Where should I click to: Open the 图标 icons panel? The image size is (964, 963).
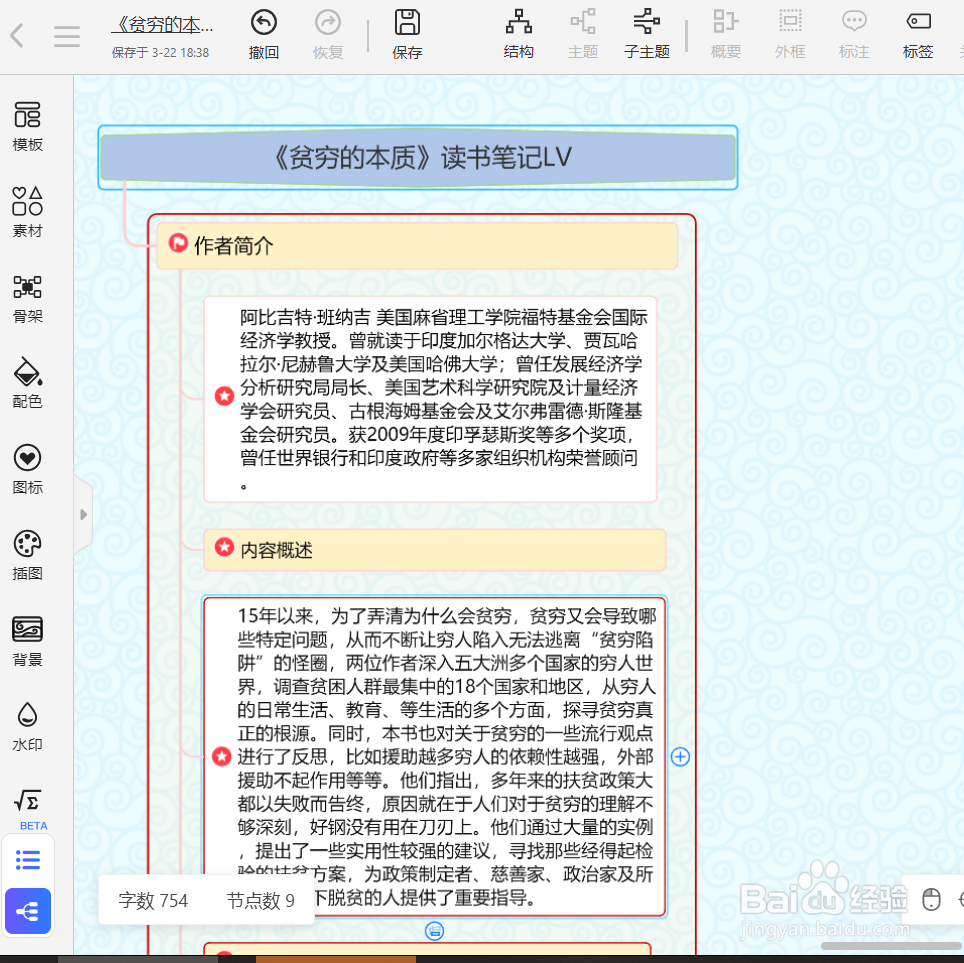pos(28,470)
